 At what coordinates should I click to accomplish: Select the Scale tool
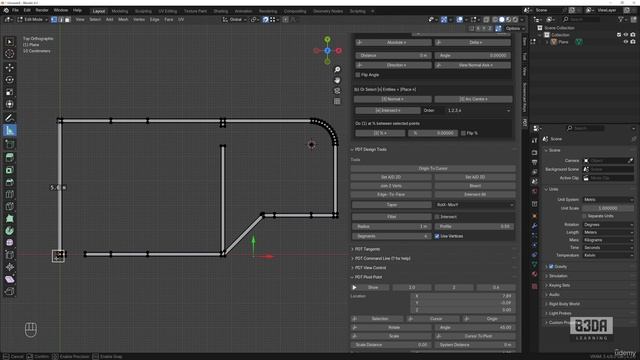pyautogui.click(x=9, y=92)
